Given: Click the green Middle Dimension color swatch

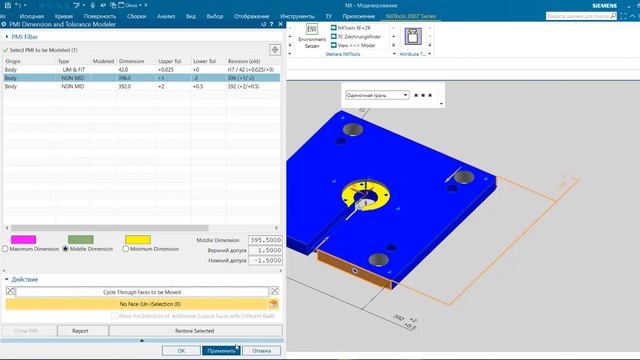Looking at the screenshot, I should (80, 240).
